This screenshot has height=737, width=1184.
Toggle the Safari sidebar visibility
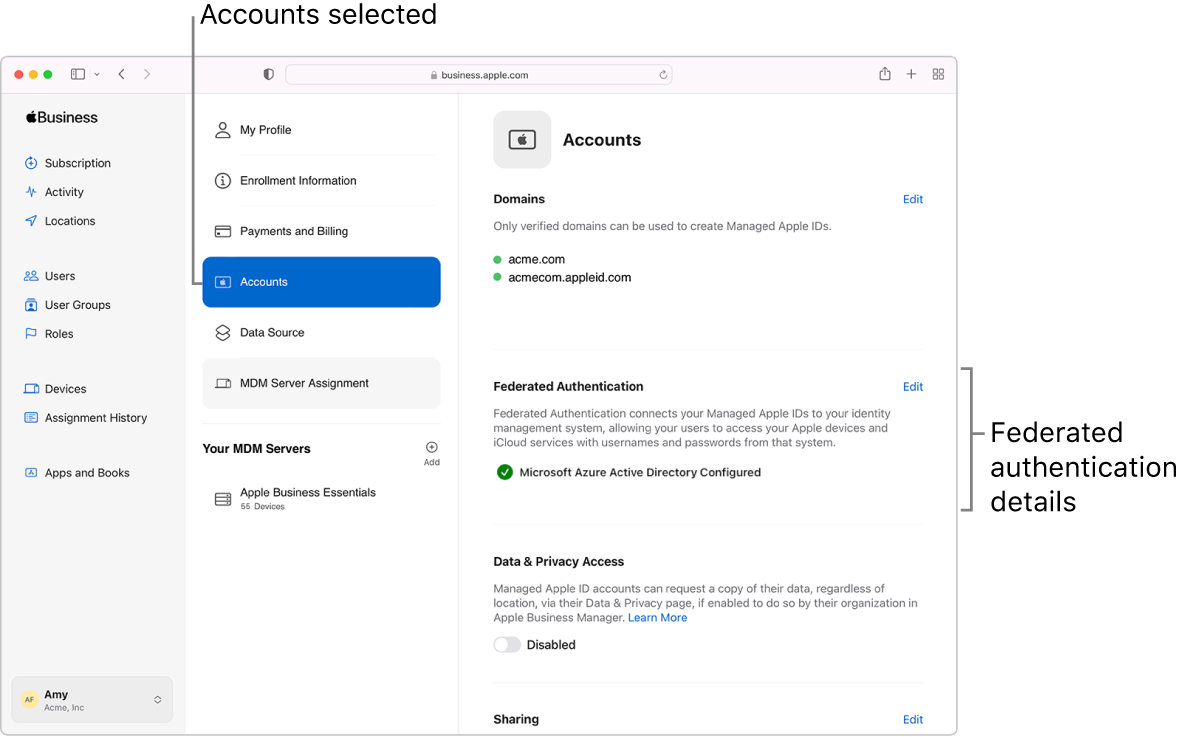77,73
